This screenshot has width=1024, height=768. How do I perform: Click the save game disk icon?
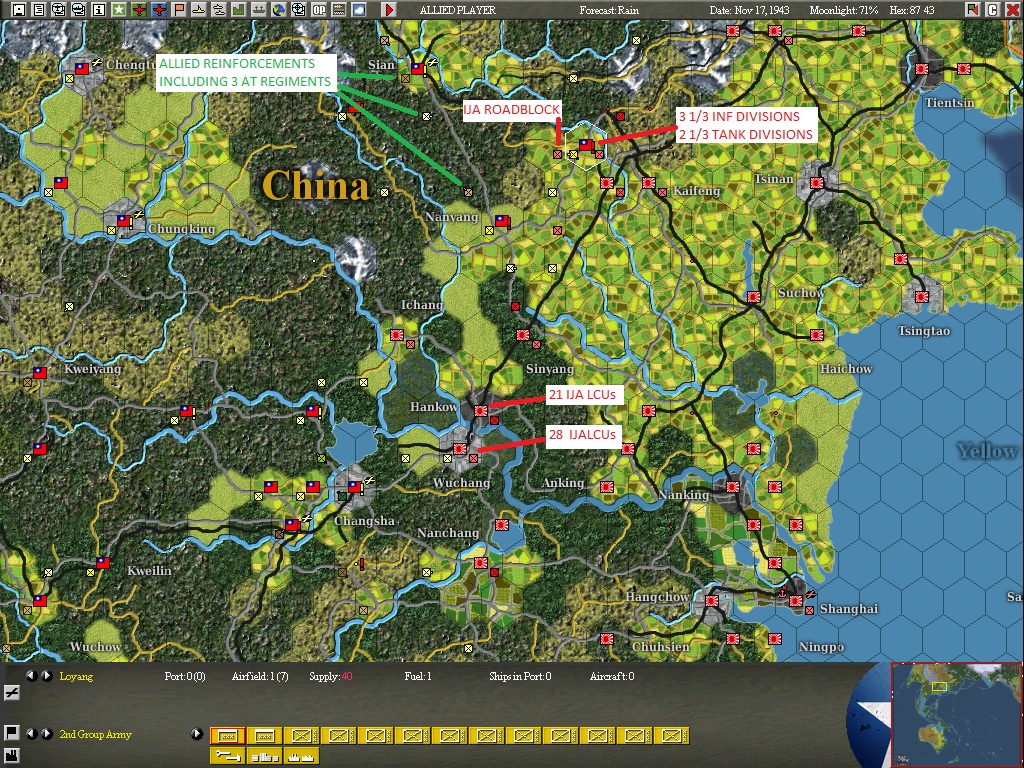pos(19,9)
